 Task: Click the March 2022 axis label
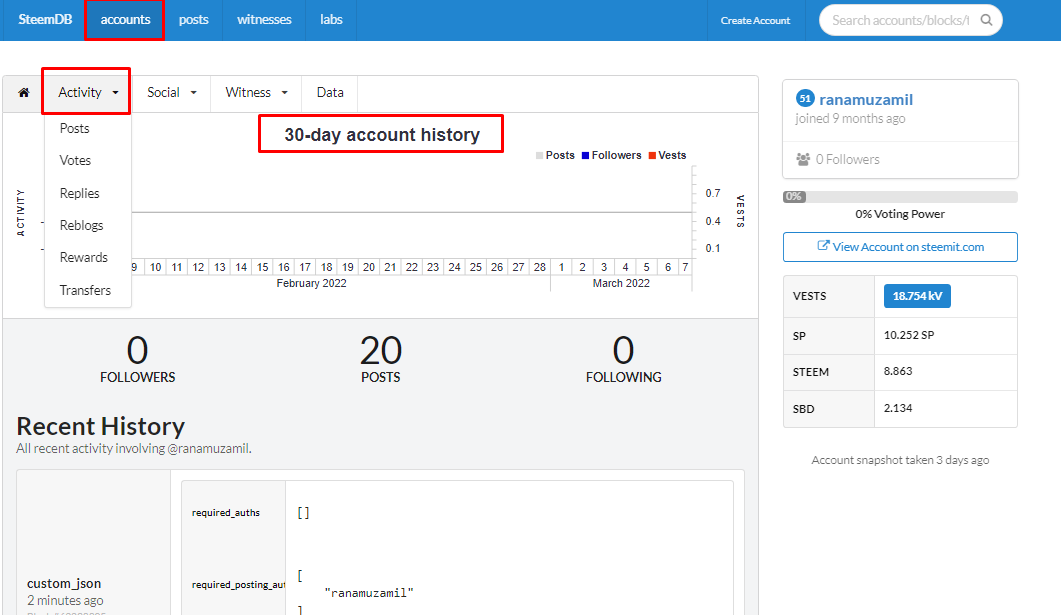tap(621, 283)
